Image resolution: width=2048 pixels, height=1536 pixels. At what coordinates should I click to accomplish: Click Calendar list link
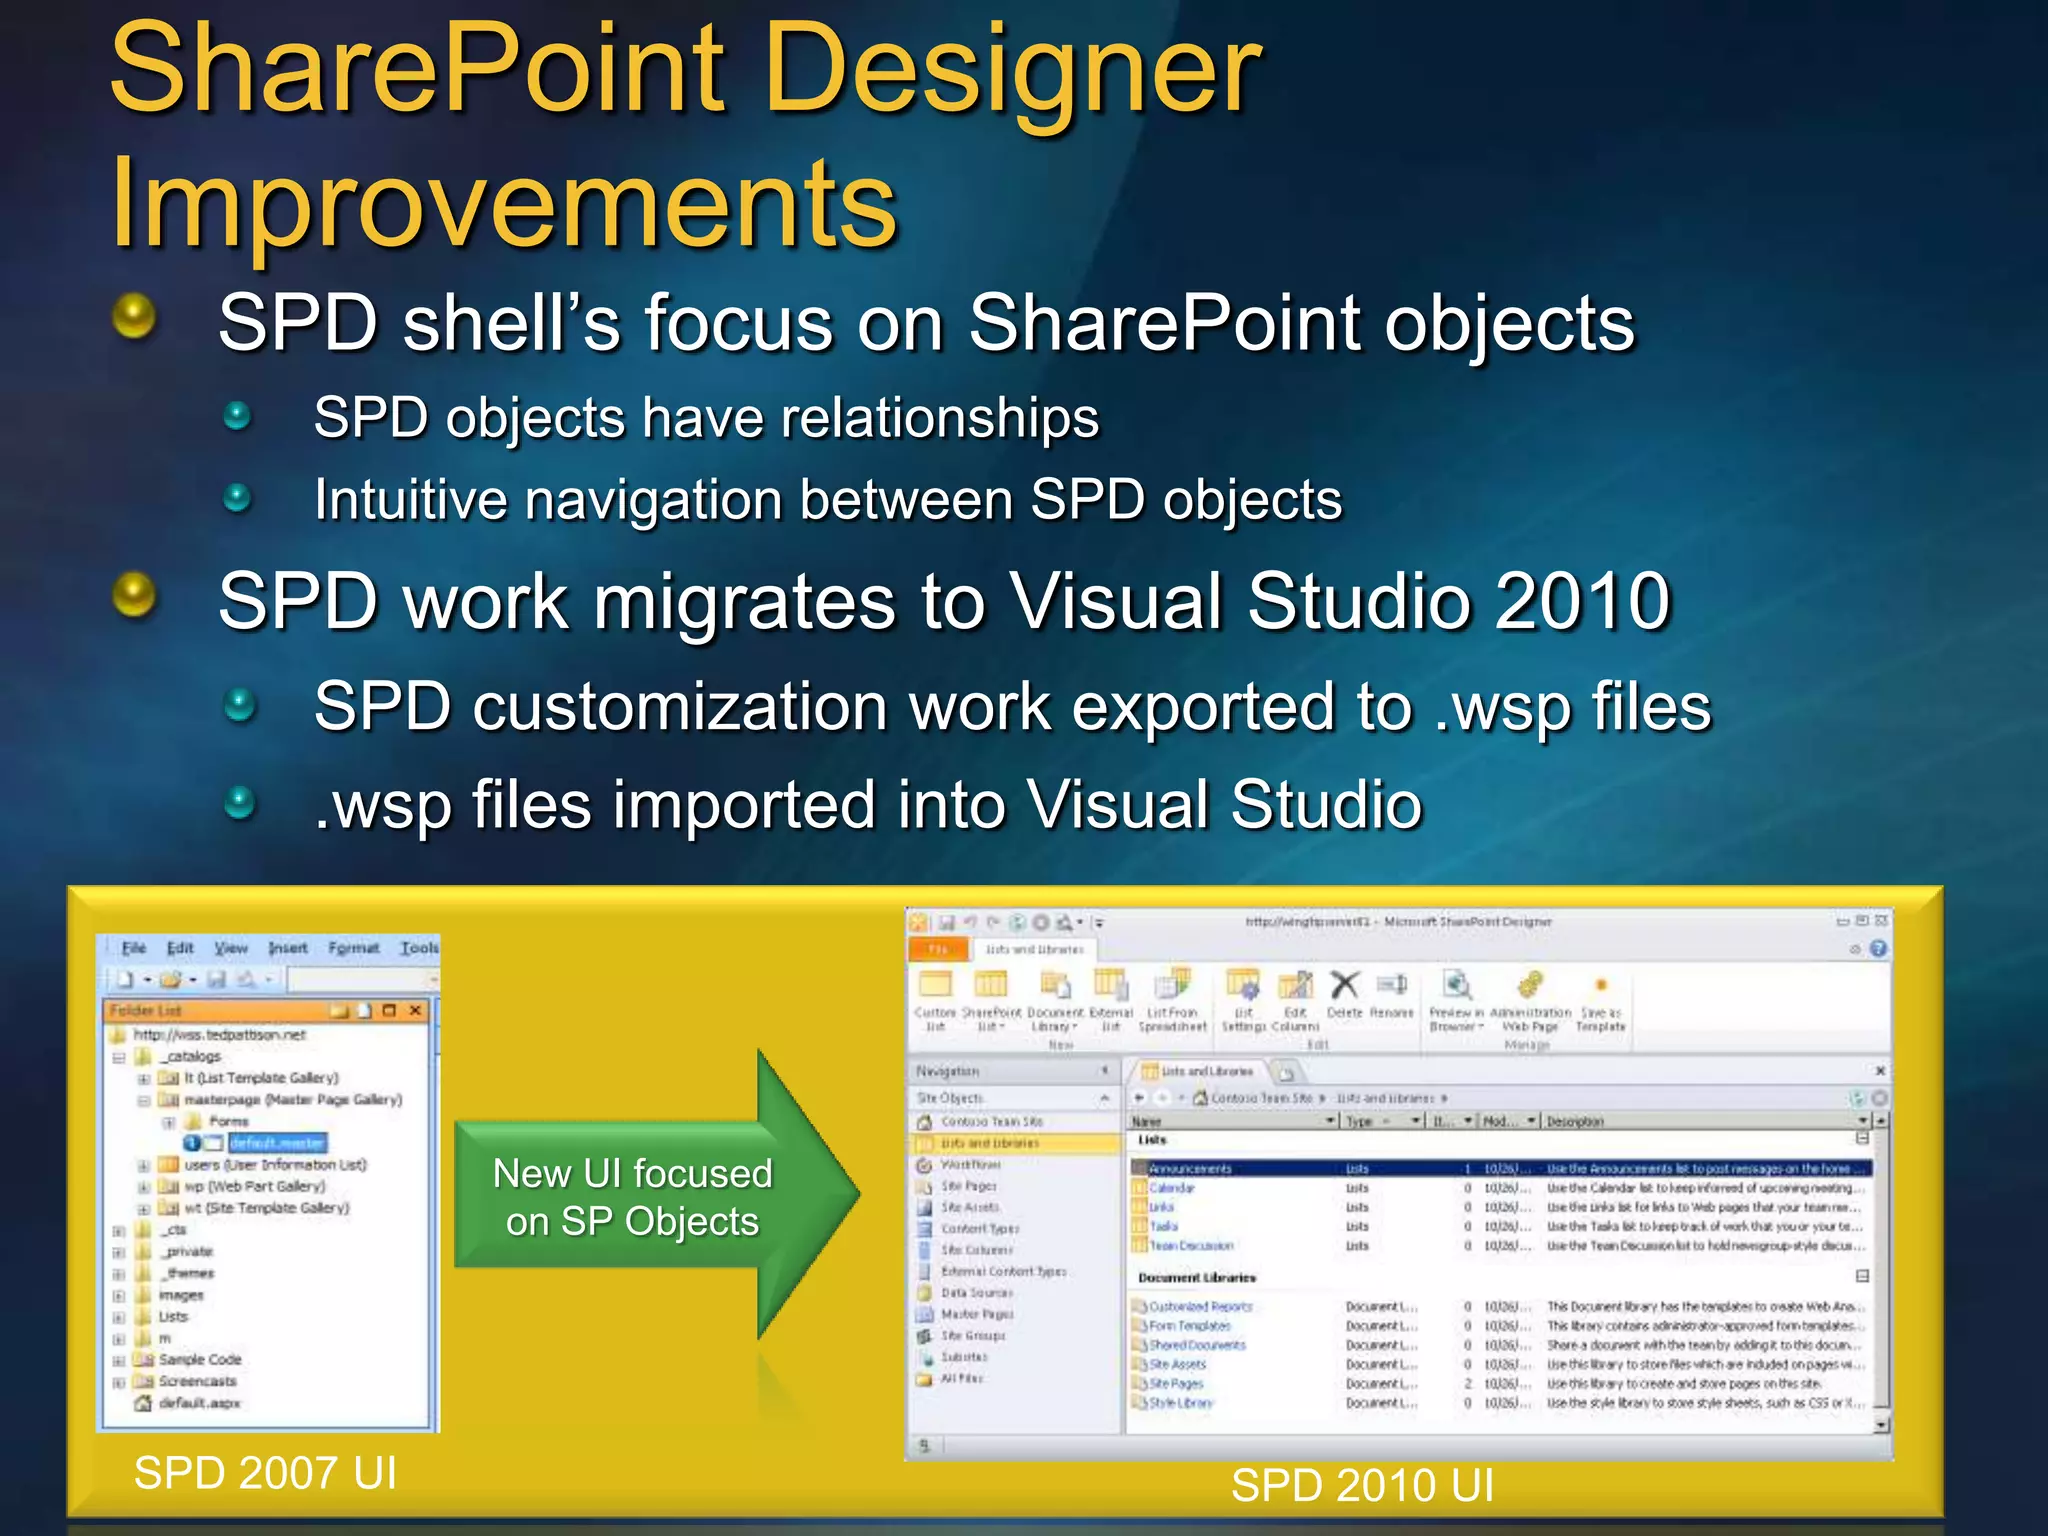[1172, 1188]
